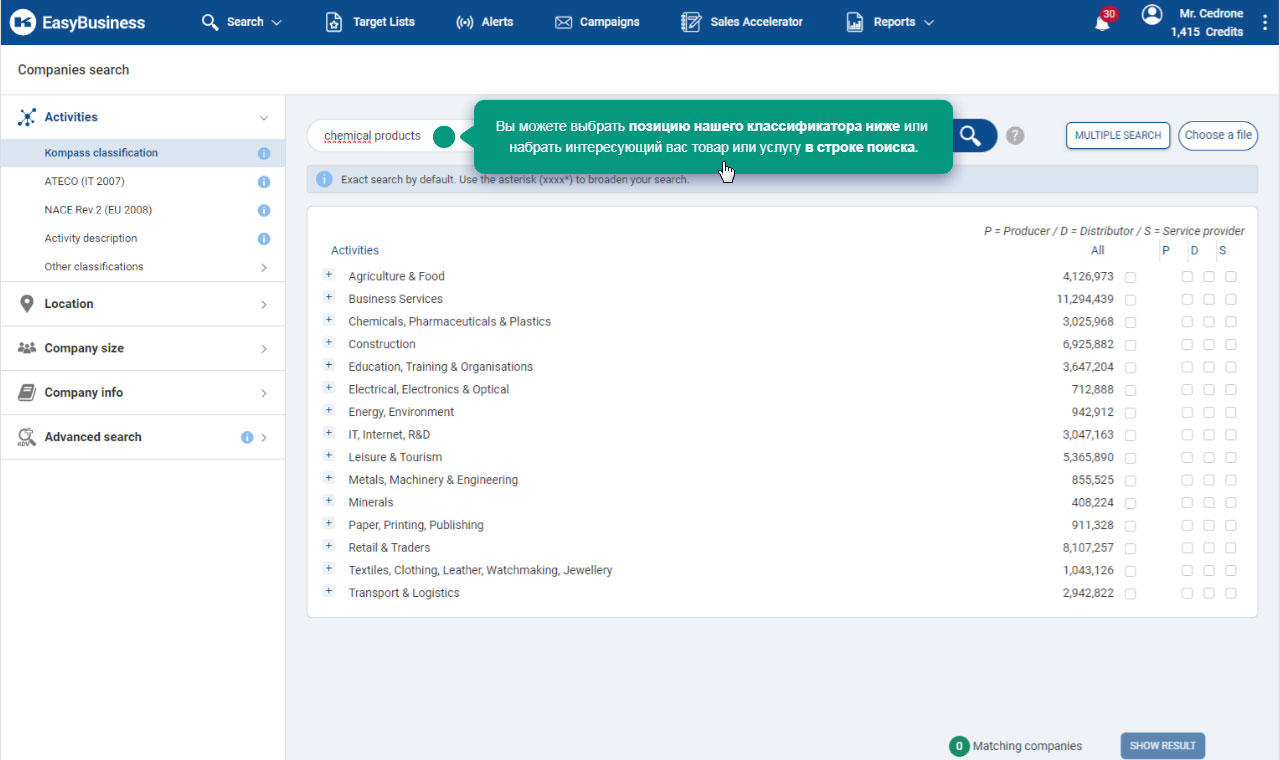This screenshot has width=1280, height=760.
Task: Open the three-dot options menu
Action: [1265, 23]
